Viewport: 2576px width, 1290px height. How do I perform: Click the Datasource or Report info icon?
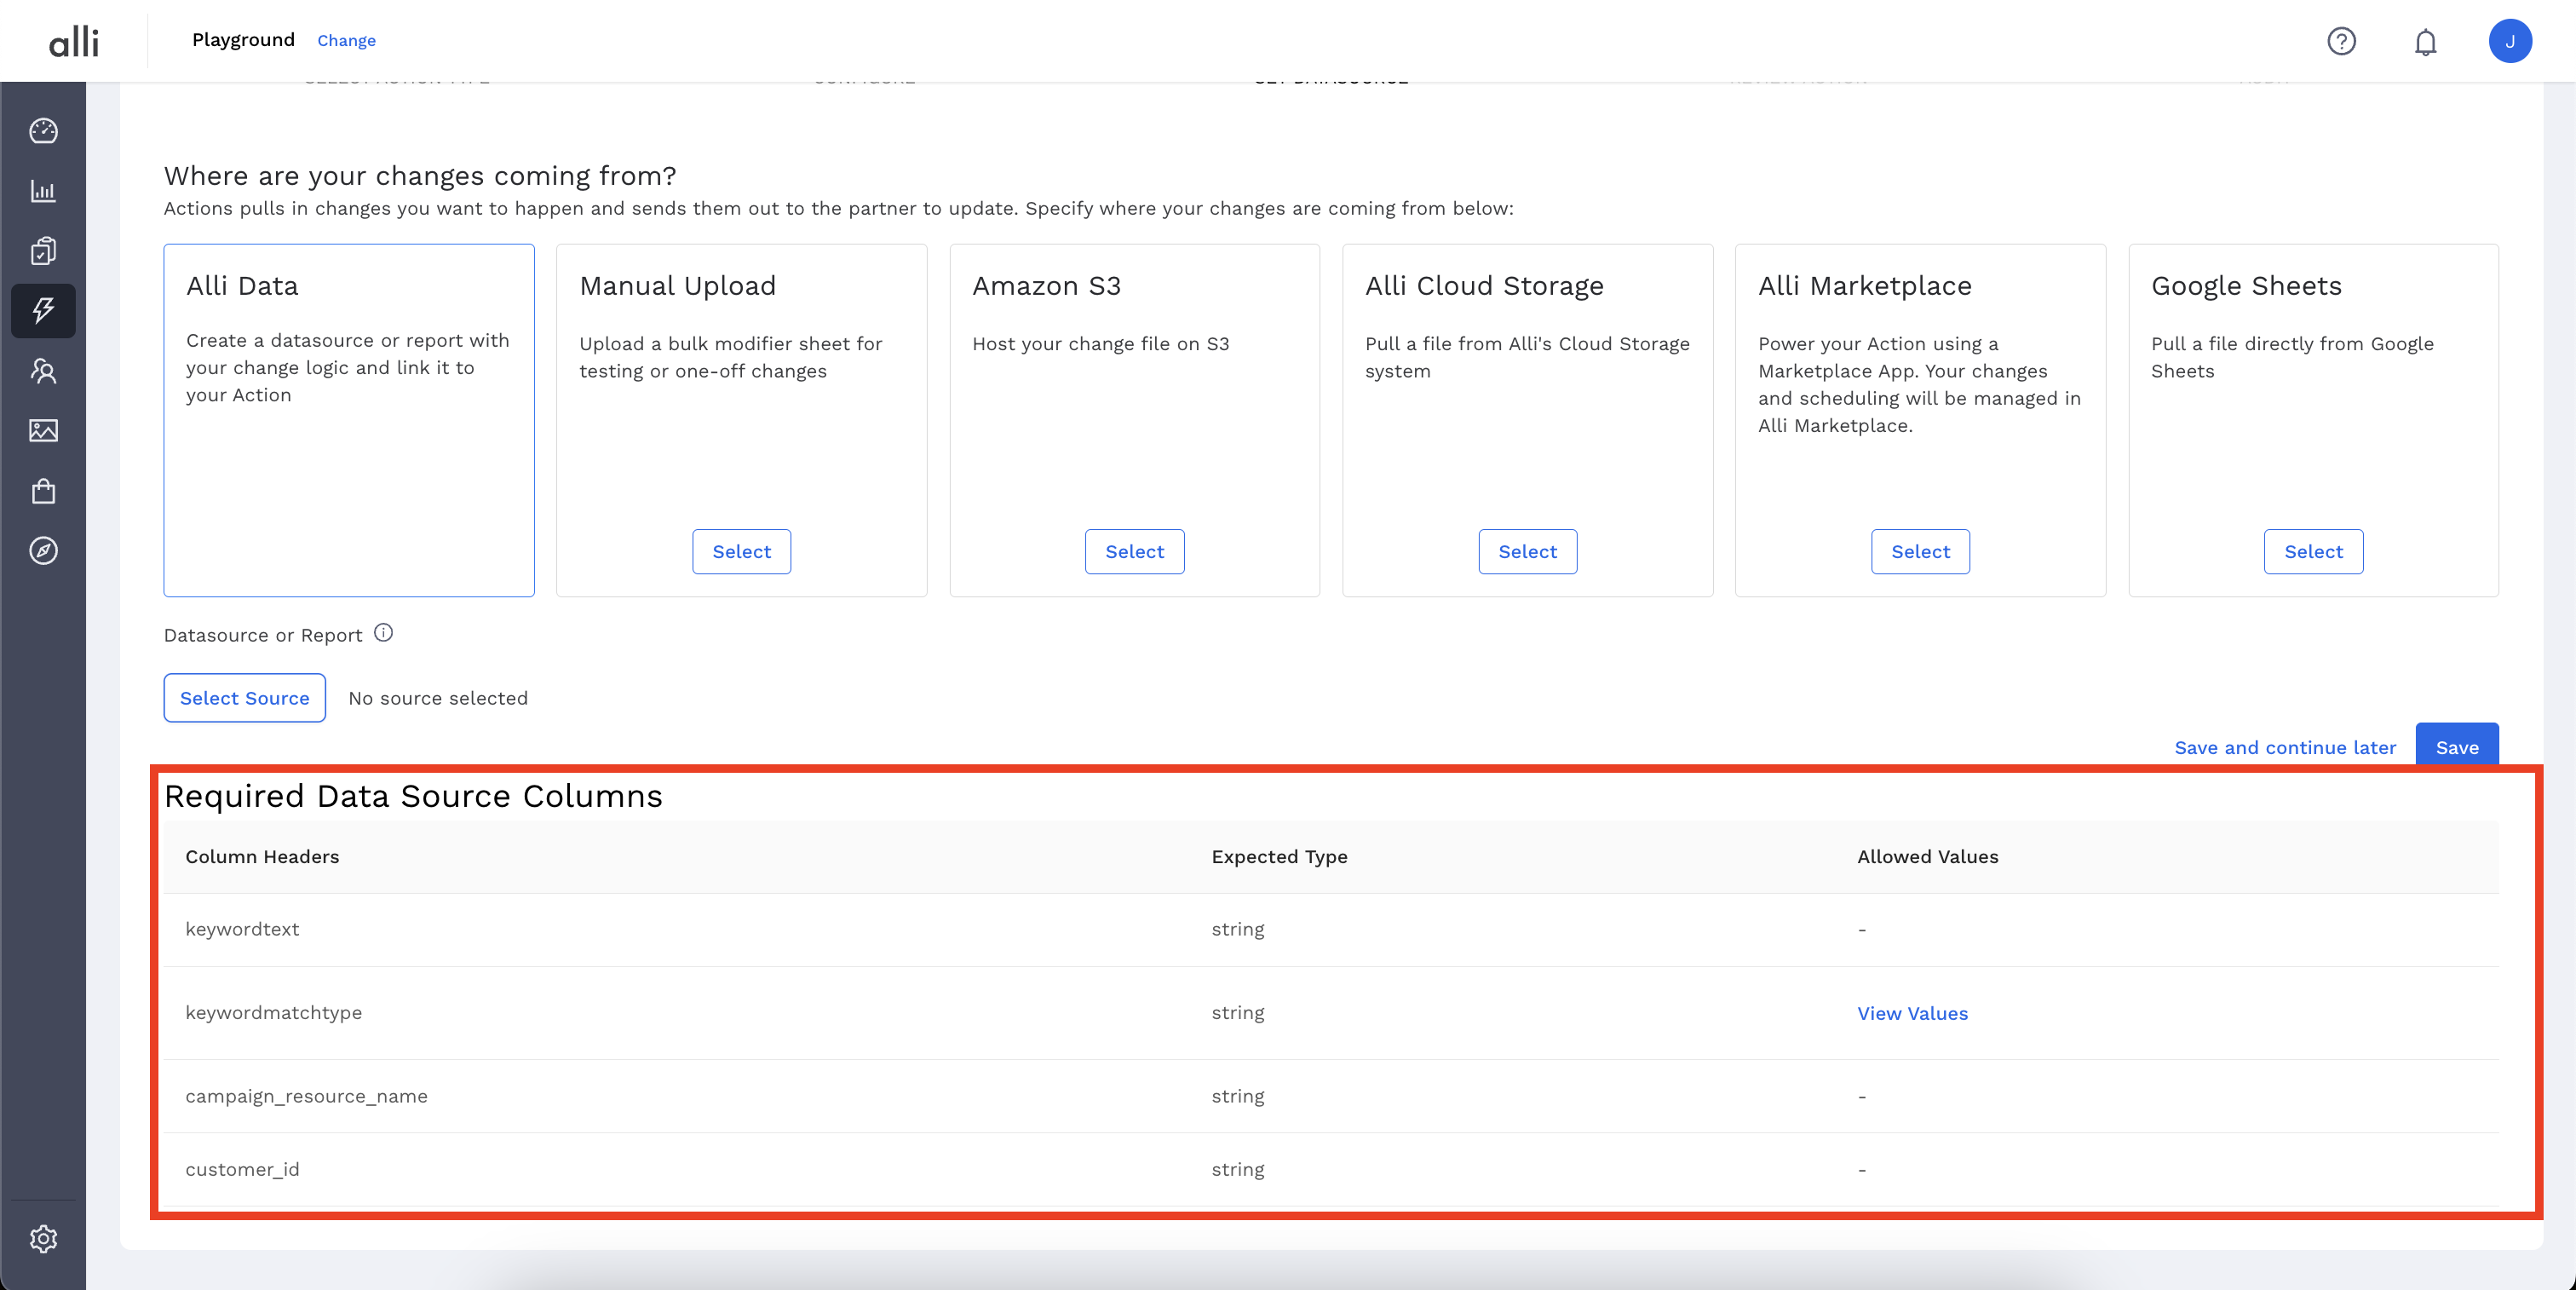[383, 633]
